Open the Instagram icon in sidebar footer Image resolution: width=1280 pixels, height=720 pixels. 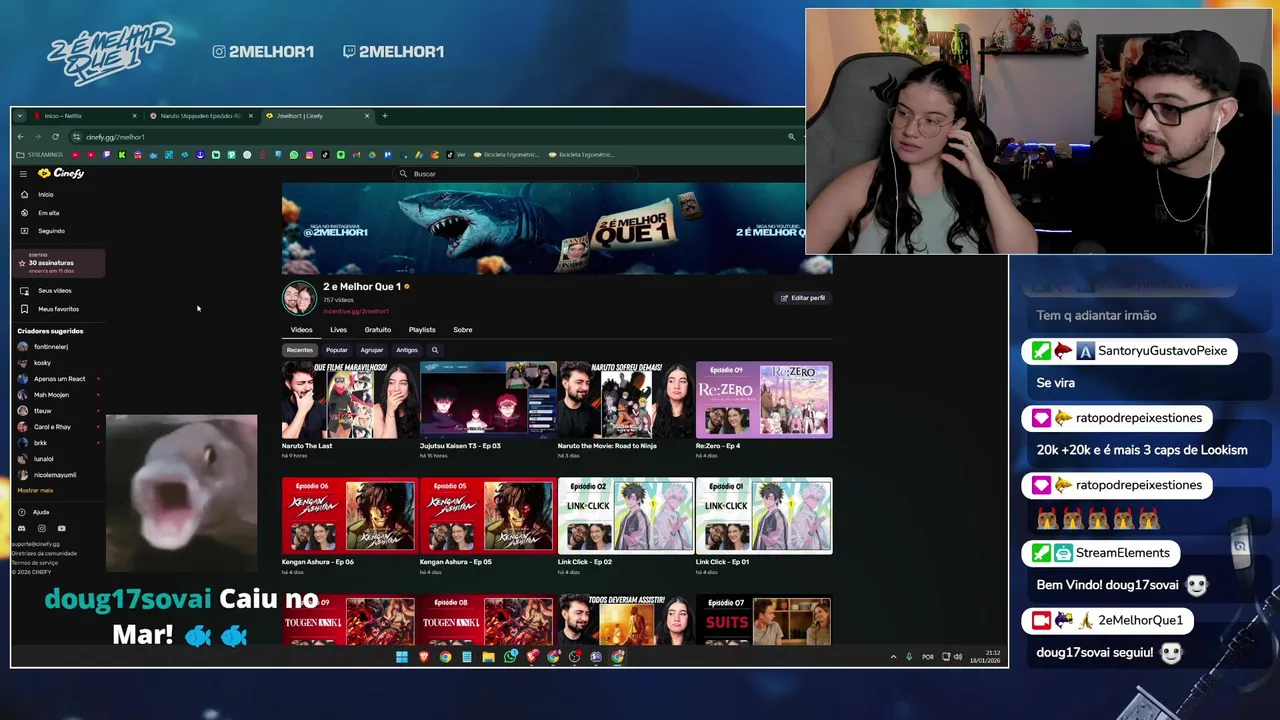[41, 529]
